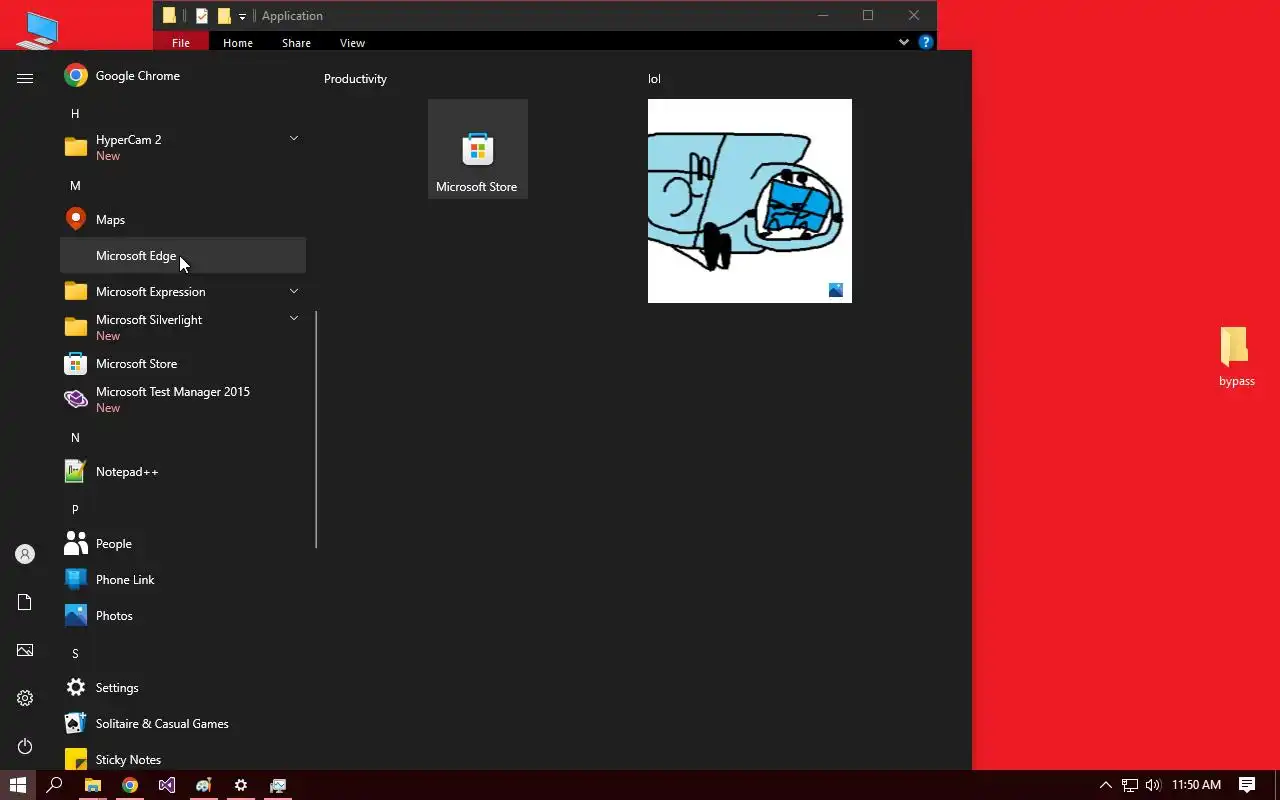Click the Power button in Start sidebar

[x=25, y=746]
